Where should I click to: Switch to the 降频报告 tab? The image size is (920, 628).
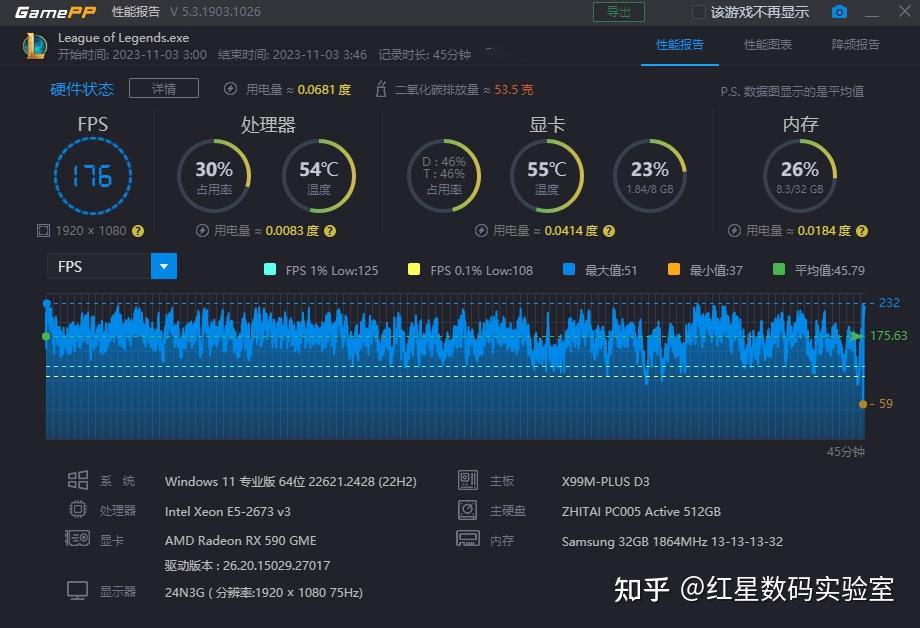tap(855, 45)
